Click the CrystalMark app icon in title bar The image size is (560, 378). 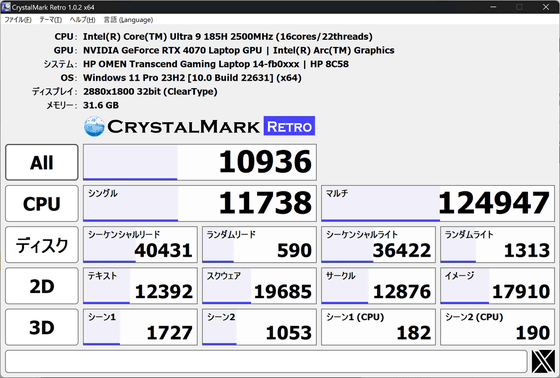(6, 7)
